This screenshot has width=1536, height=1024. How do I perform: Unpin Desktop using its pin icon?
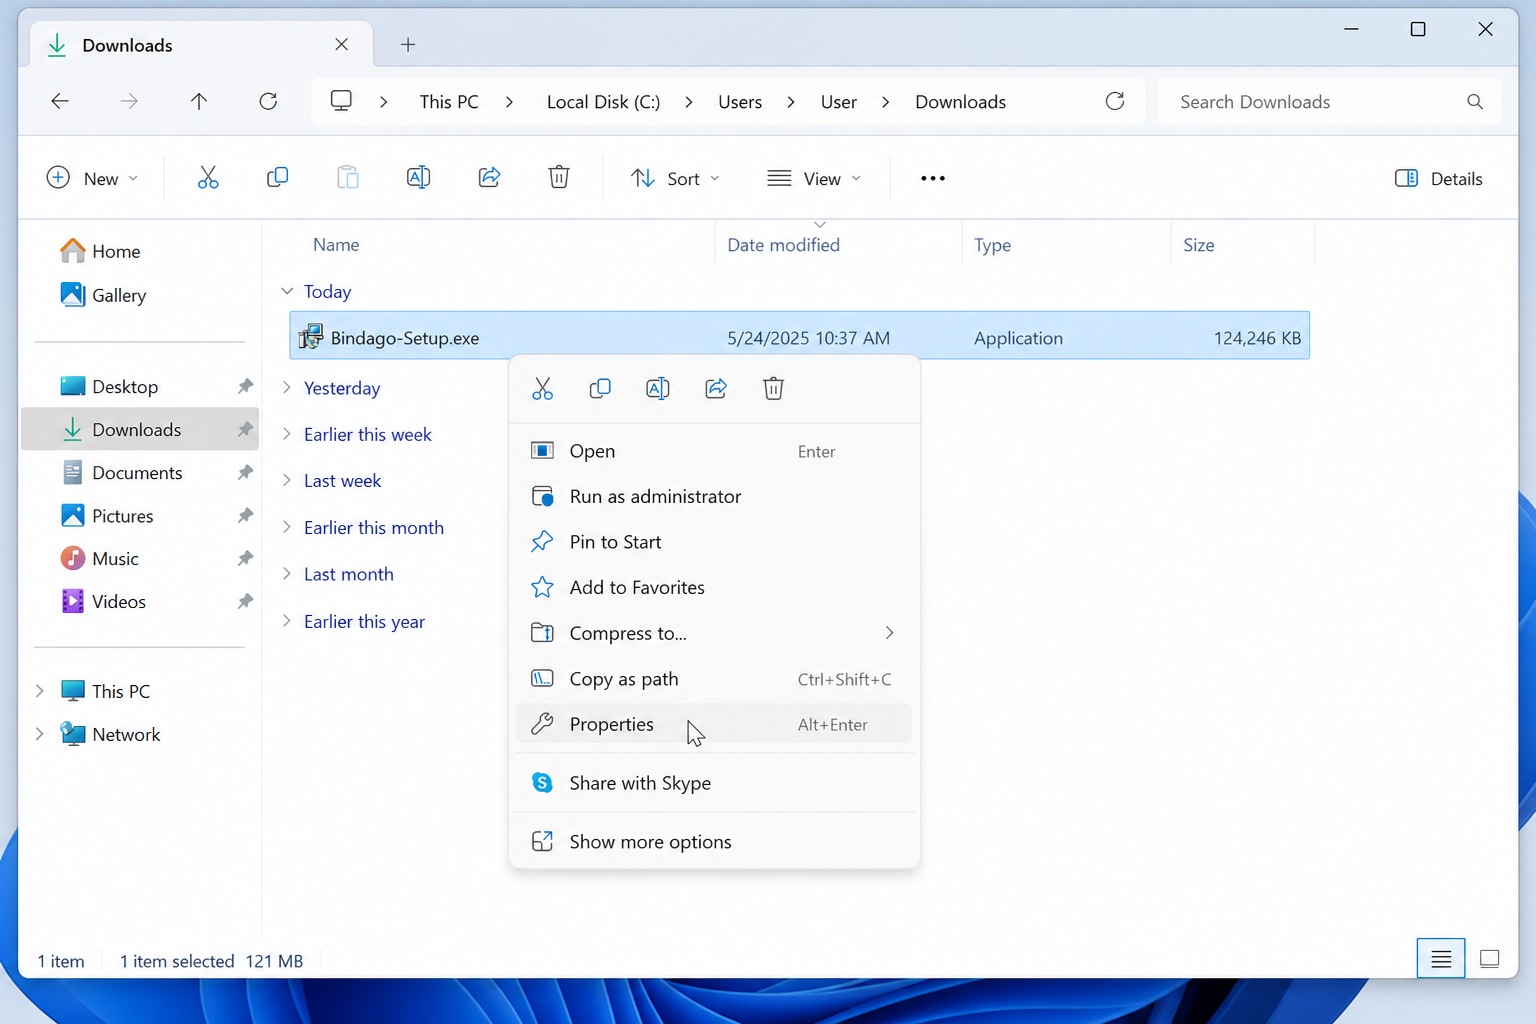245,386
